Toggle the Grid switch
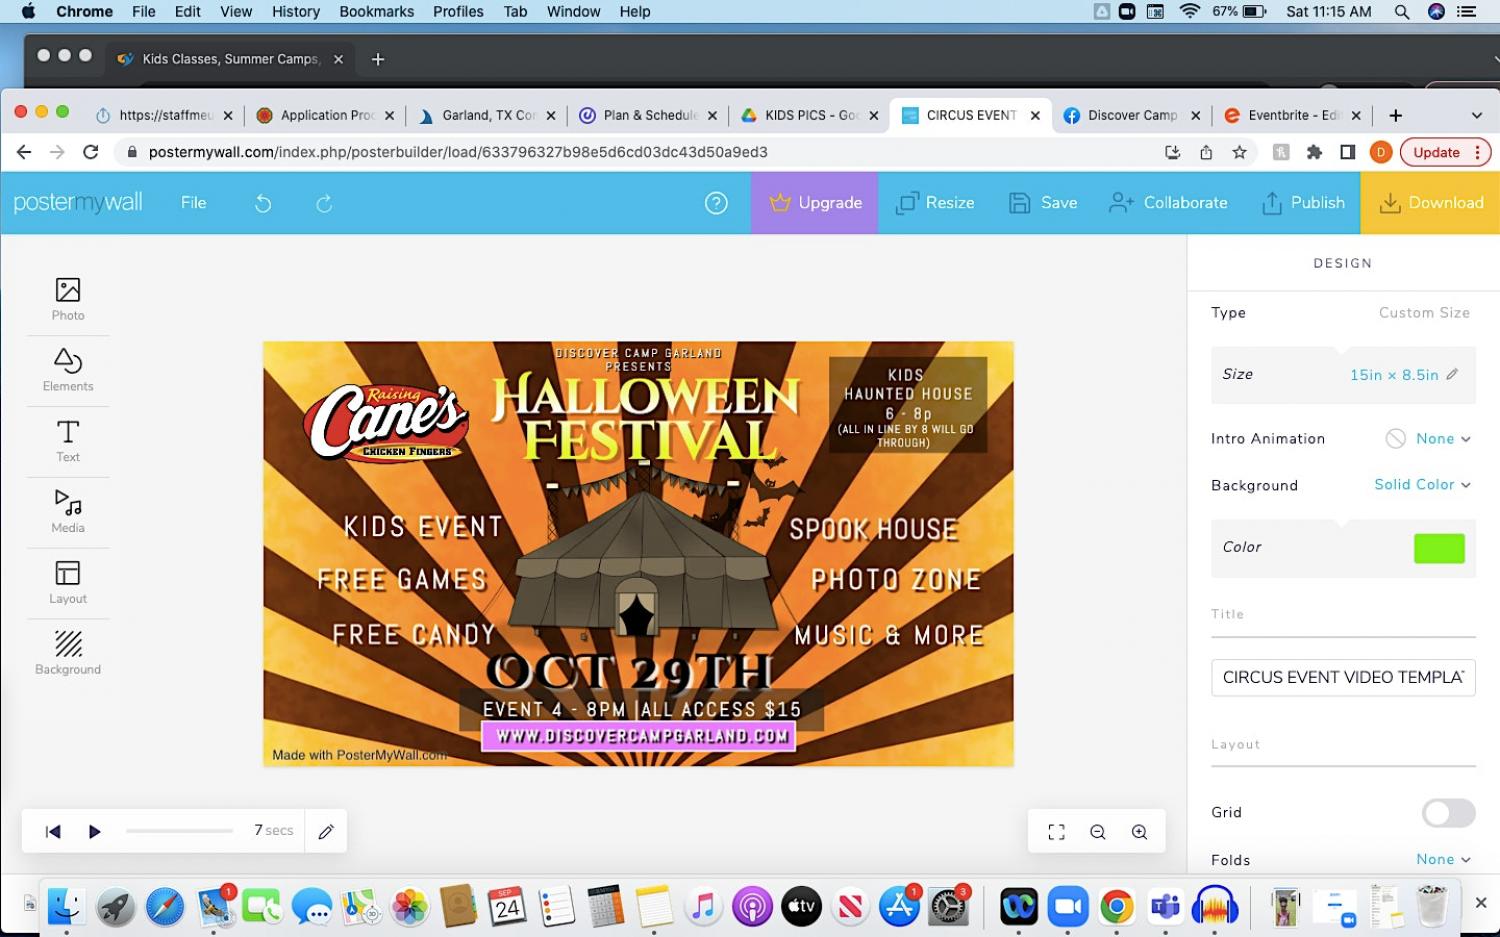This screenshot has width=1500, height=937. click(1448, 813)
